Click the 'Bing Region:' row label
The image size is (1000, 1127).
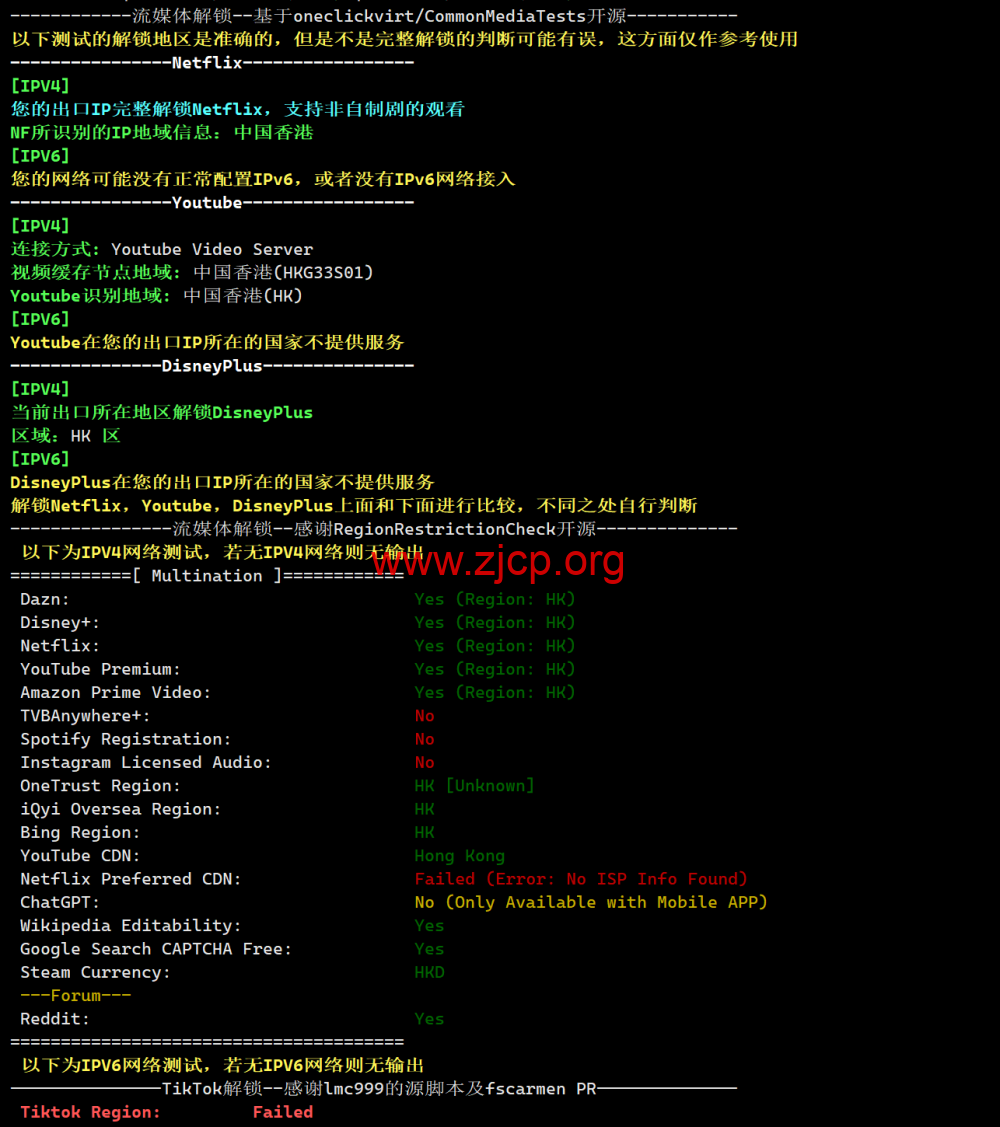[x=80, y=832]
